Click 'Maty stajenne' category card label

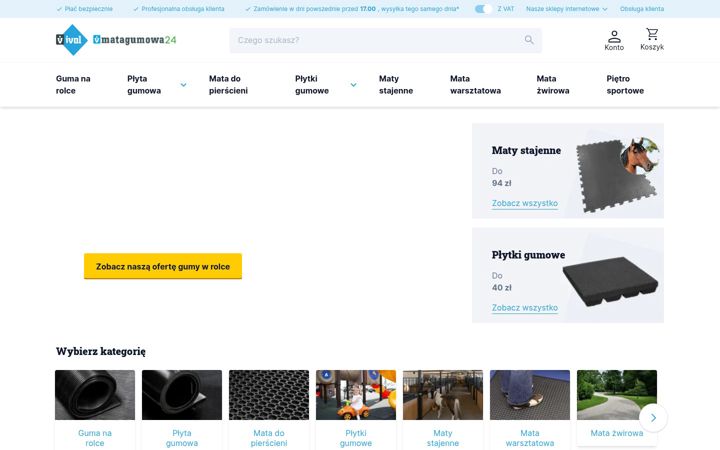point(443,438)
